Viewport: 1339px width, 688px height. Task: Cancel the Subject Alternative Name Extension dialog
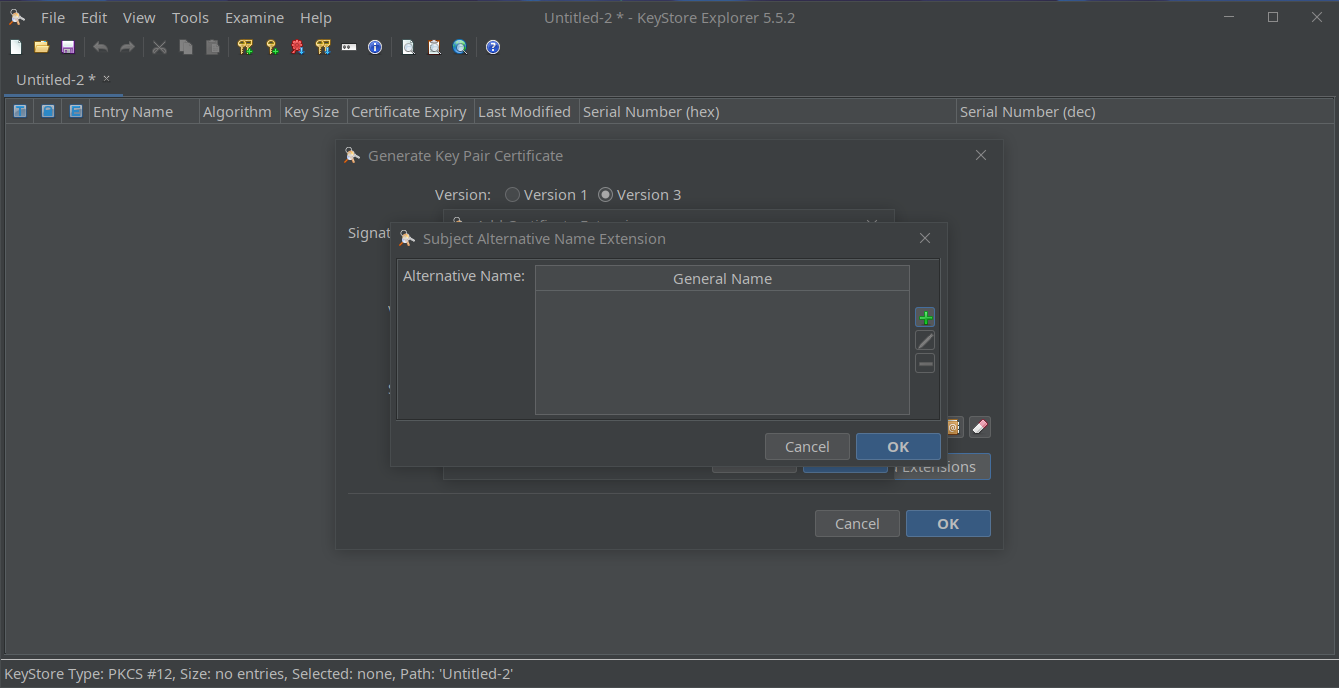(807, 447)
